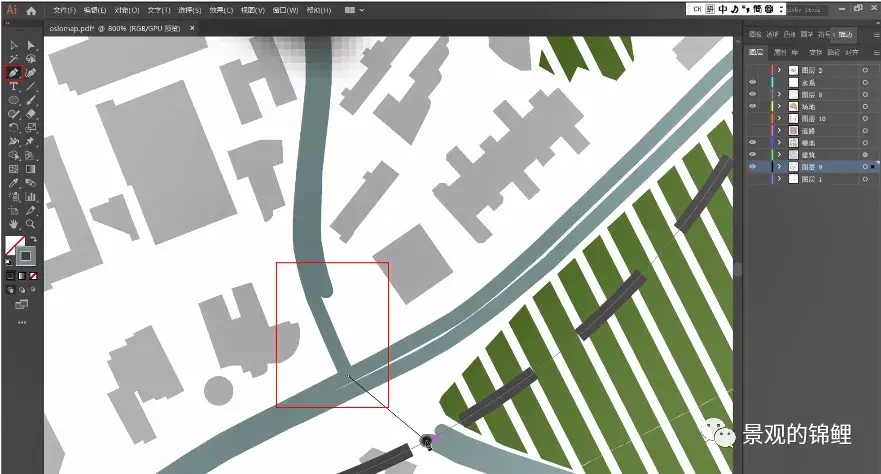Set paint to None button
The height and width of the screenshot is (474, 881).
point(33,276)
